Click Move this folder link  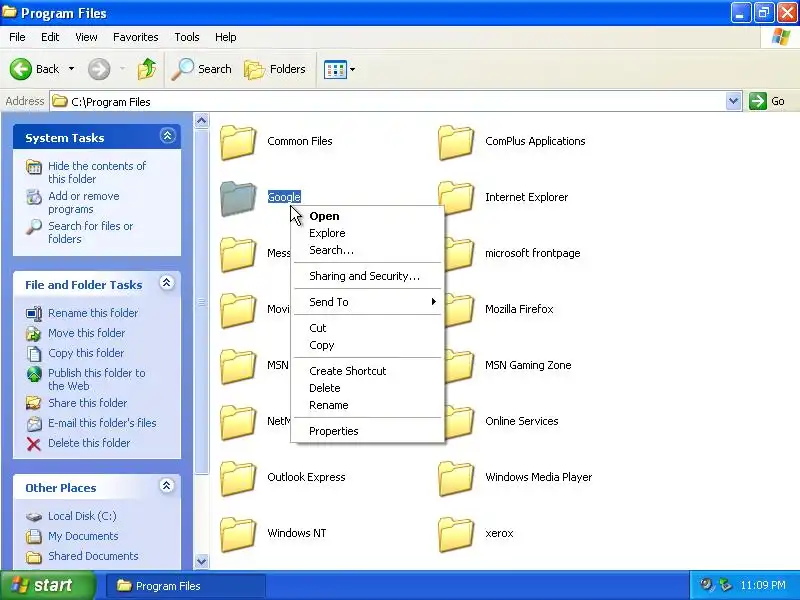86,333
